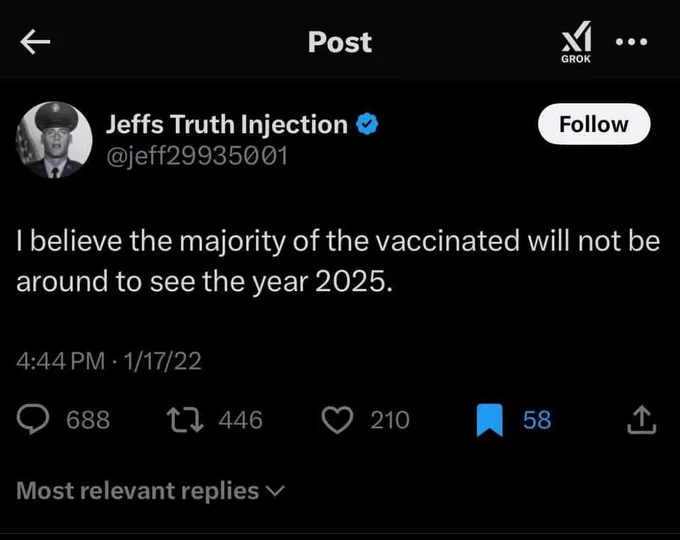View the 688 replies count
This screenshot has width=680, height=540.
click(x=88, y=420)
